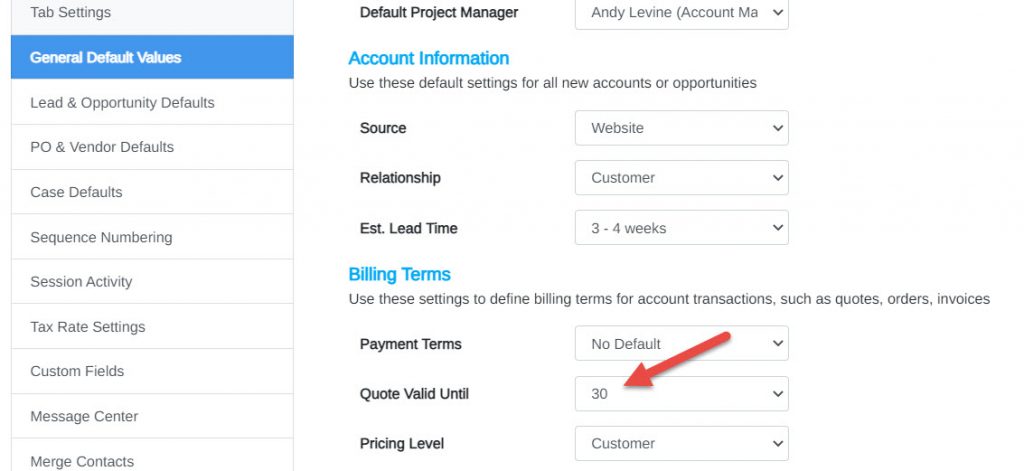This screenshot has width=1024, height=471.
Task: Expand the Relationship dropdown
Action: (x=681, y=178)
